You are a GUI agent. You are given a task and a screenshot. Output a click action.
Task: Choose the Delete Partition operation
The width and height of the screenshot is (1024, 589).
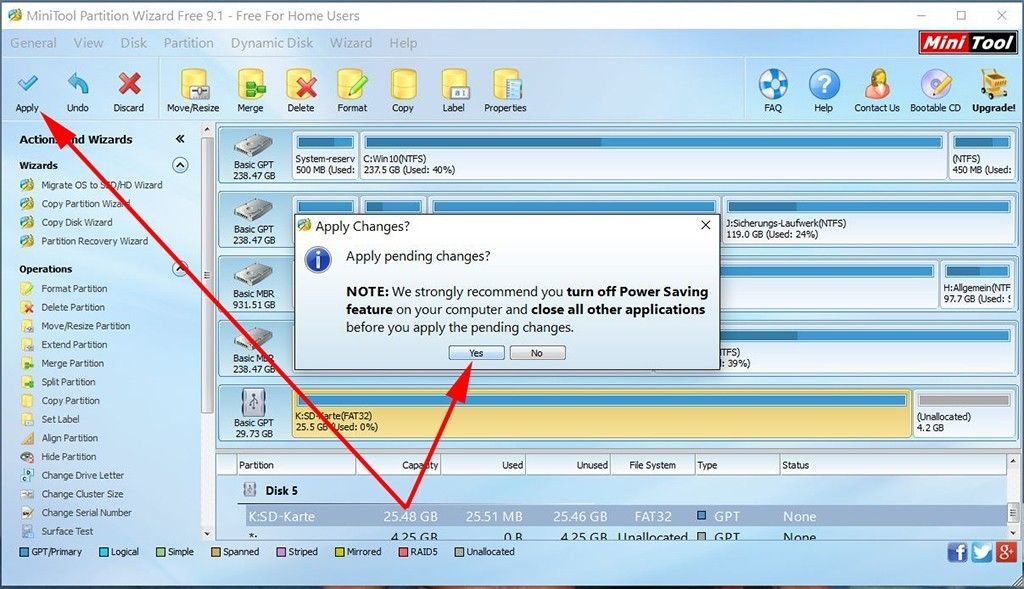(x=73, y=308)
